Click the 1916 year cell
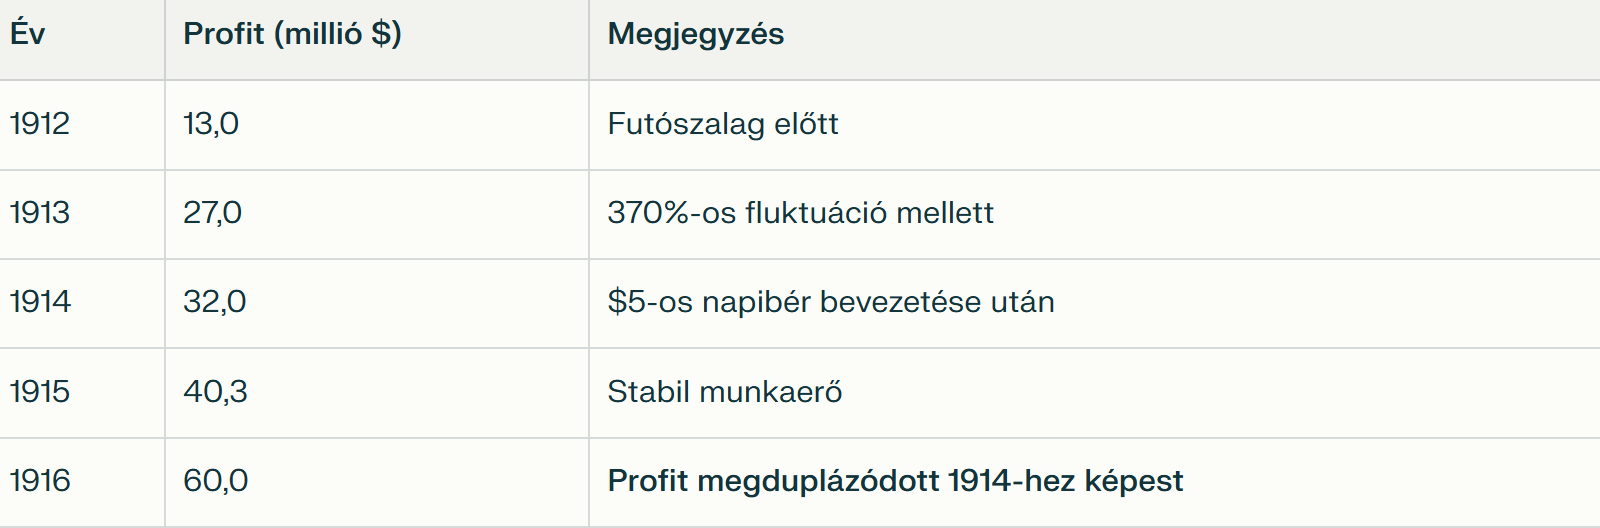Screen dimensions: 1600x528 coord(40,481)
